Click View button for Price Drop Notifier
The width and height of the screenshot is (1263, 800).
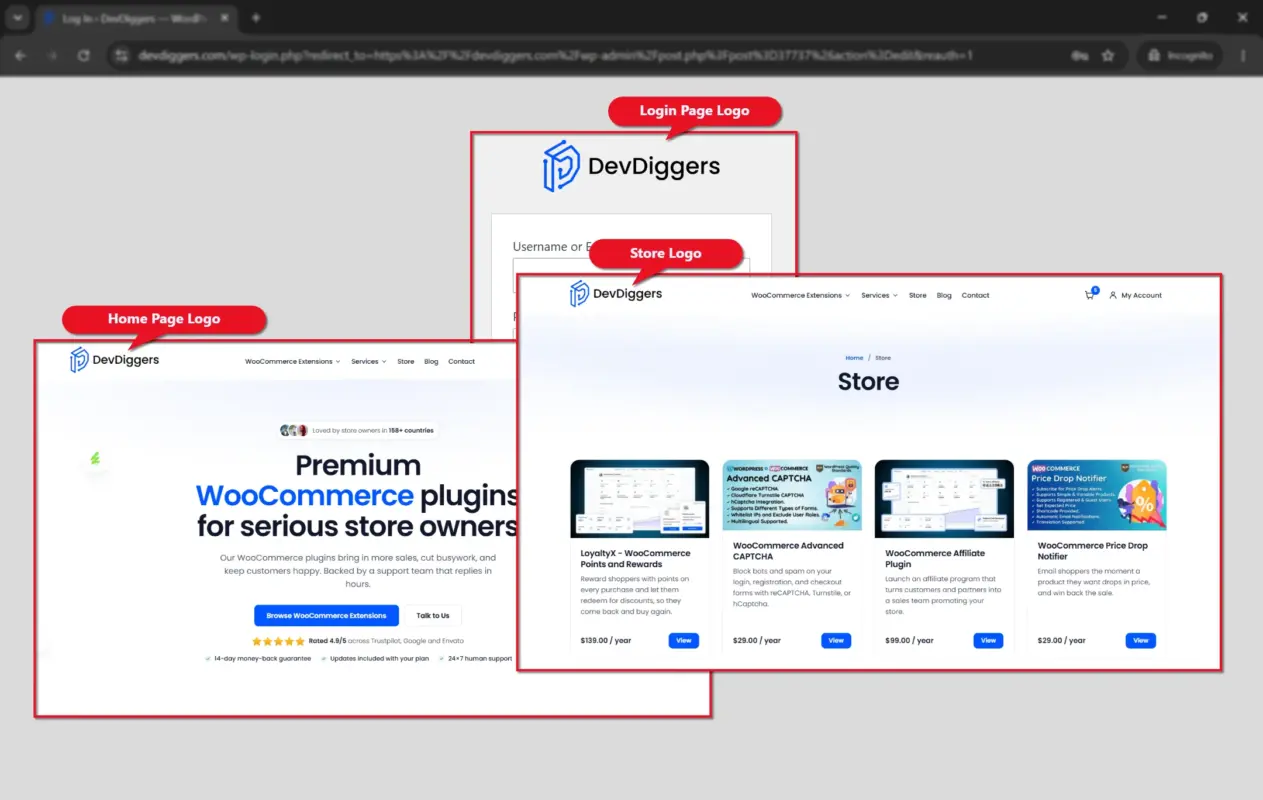[1140, 640]
